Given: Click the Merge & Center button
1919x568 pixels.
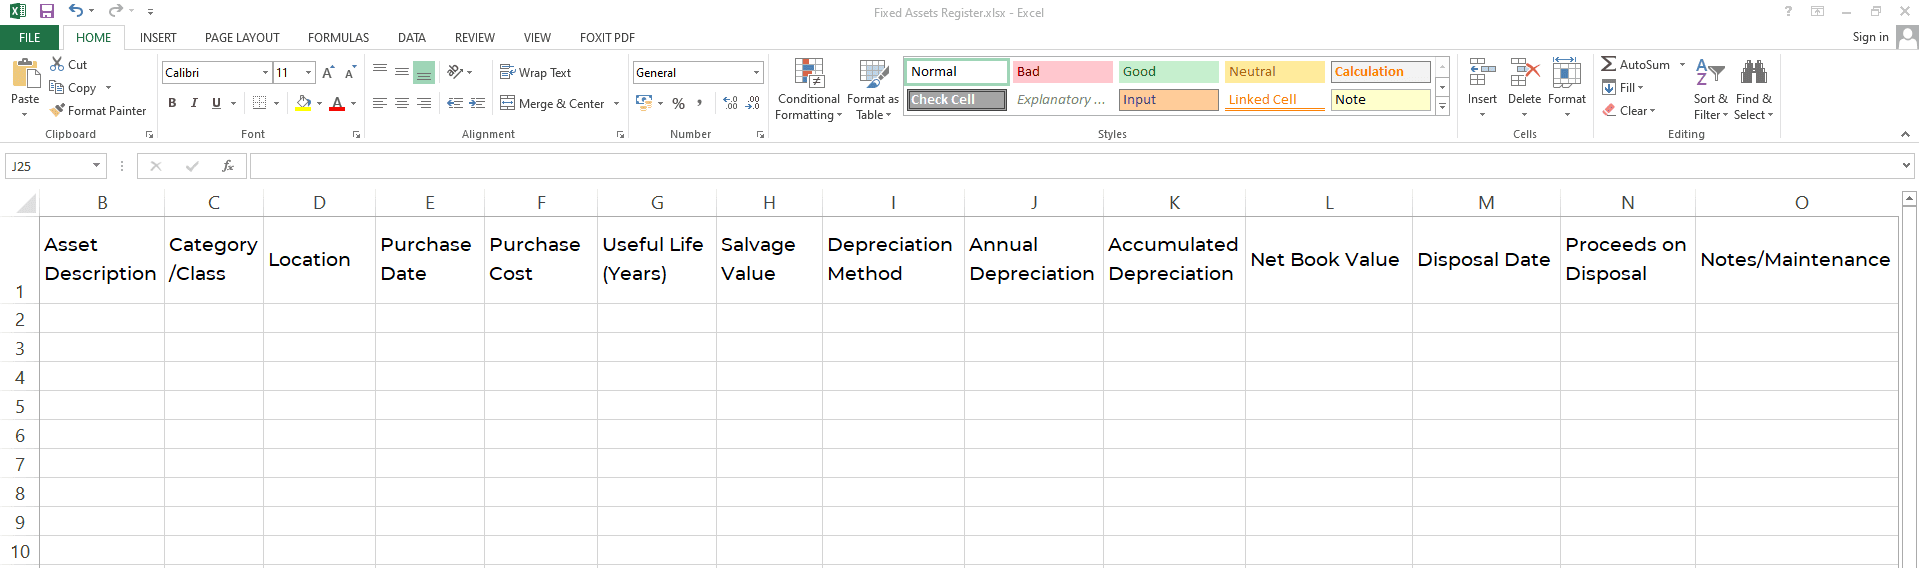Looking at the screenshot, I should (x=552, y=103).
